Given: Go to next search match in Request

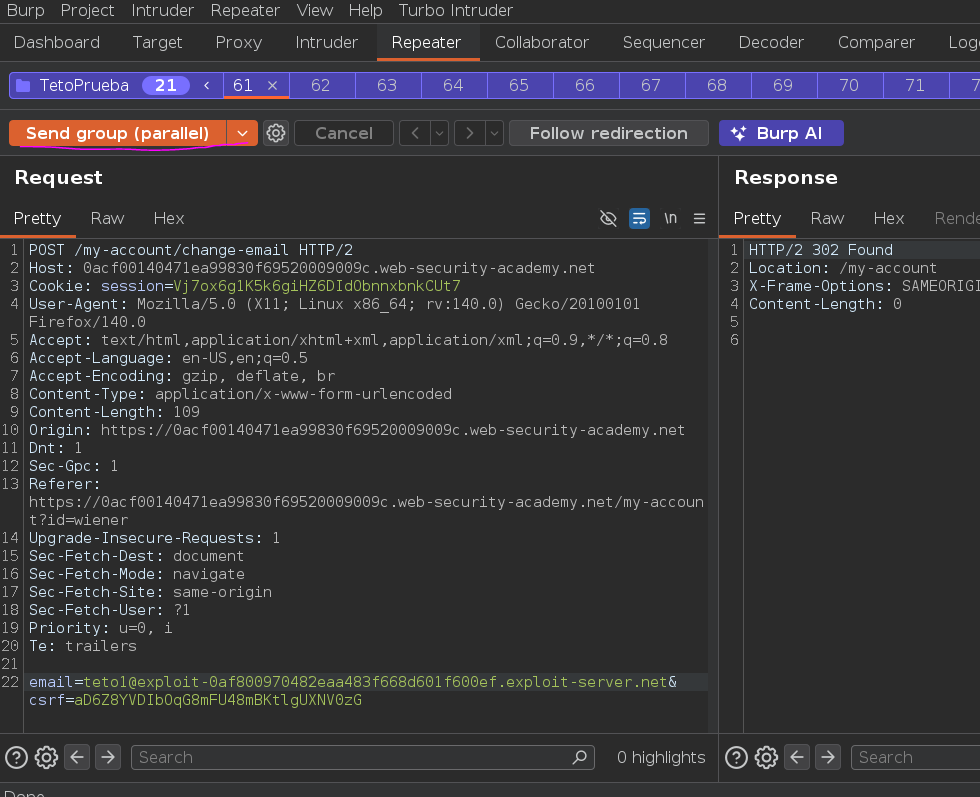Looking at the screenshot, I should coord(108,758).
